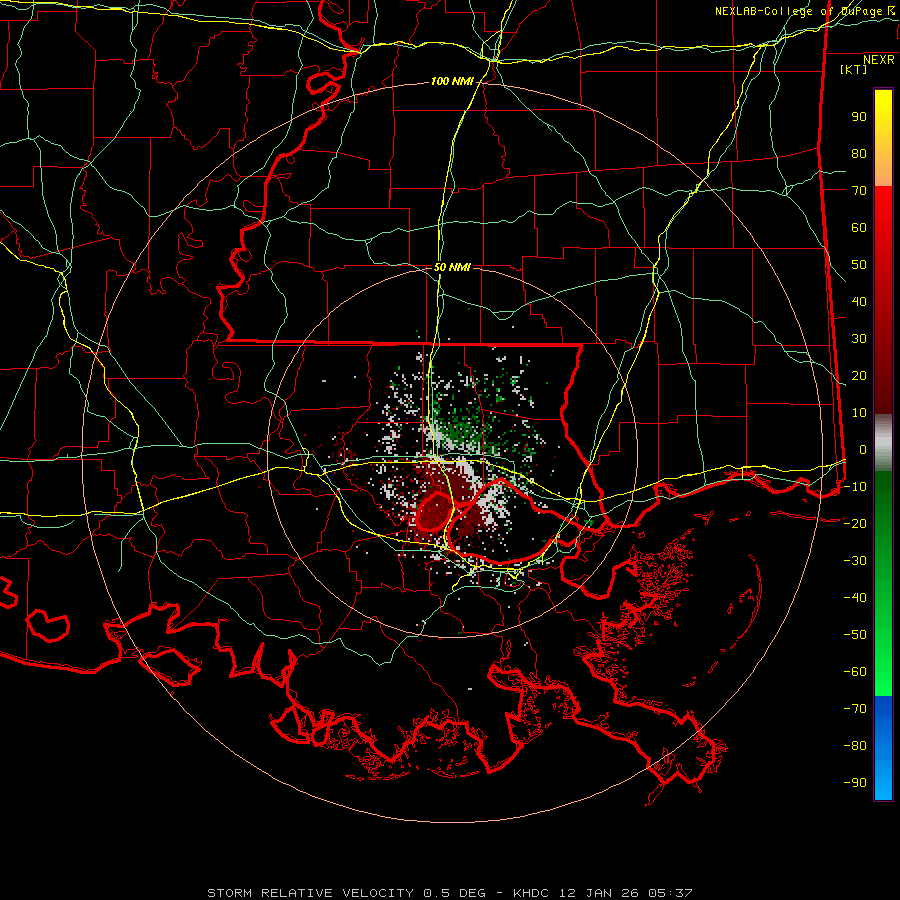The height and width of the screenshot is (900, 900).
Task: Click the 90 value on the velocity scale
Action: pos(859,117)
